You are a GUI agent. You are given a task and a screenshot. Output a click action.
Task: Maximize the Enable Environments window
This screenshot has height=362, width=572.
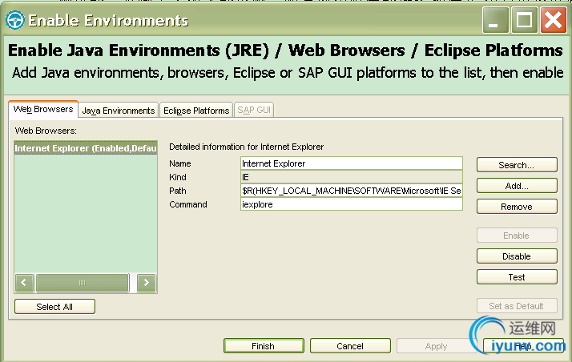click(524, 20)
